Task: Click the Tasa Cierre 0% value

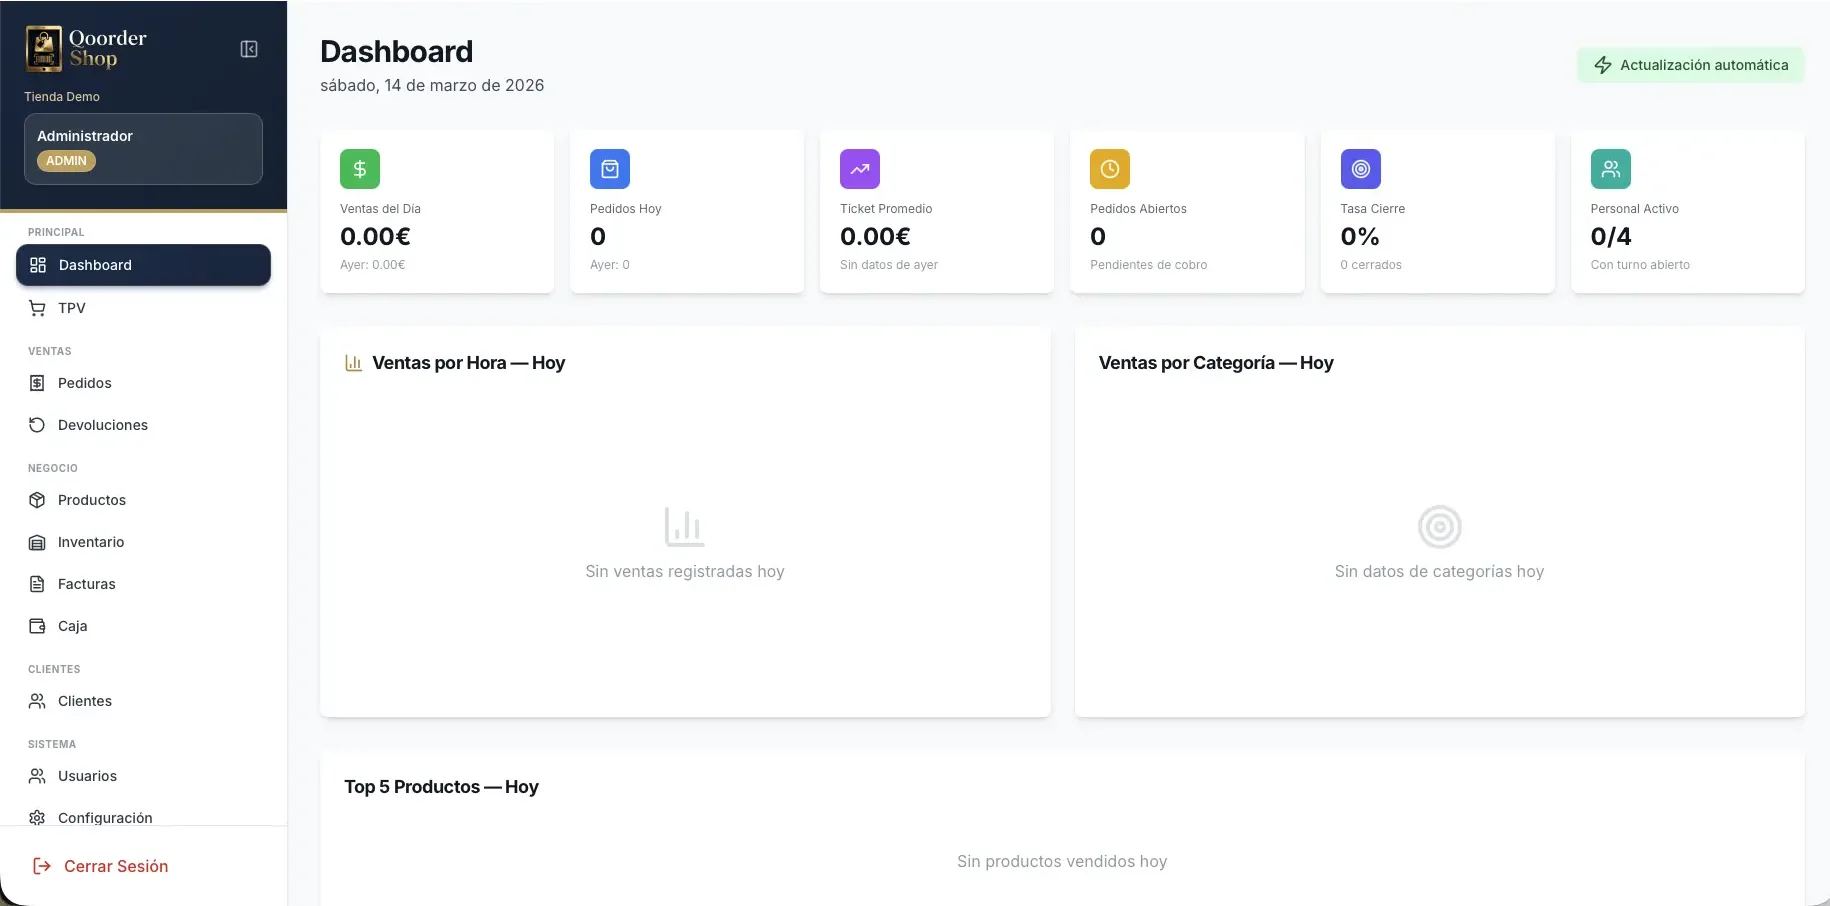Action: [1360, 237]
